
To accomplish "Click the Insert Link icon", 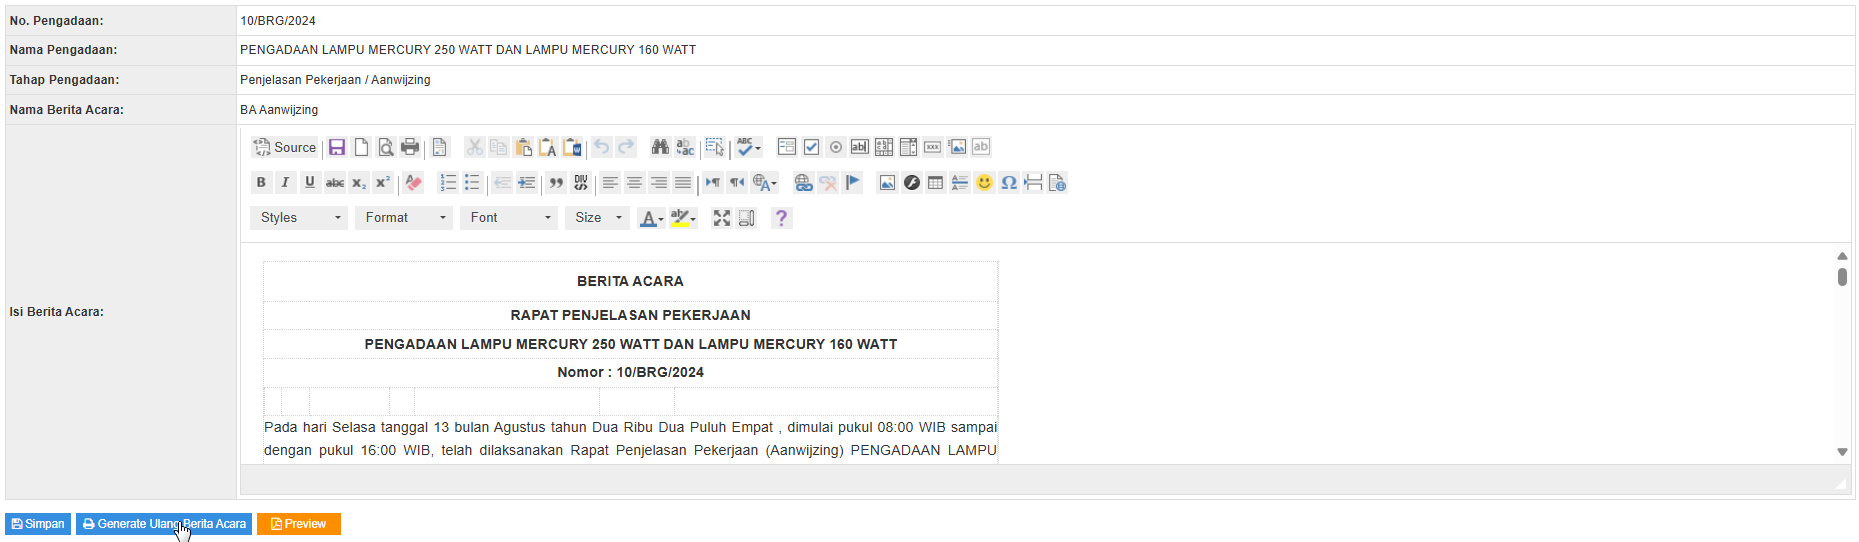I will point(803,182).
